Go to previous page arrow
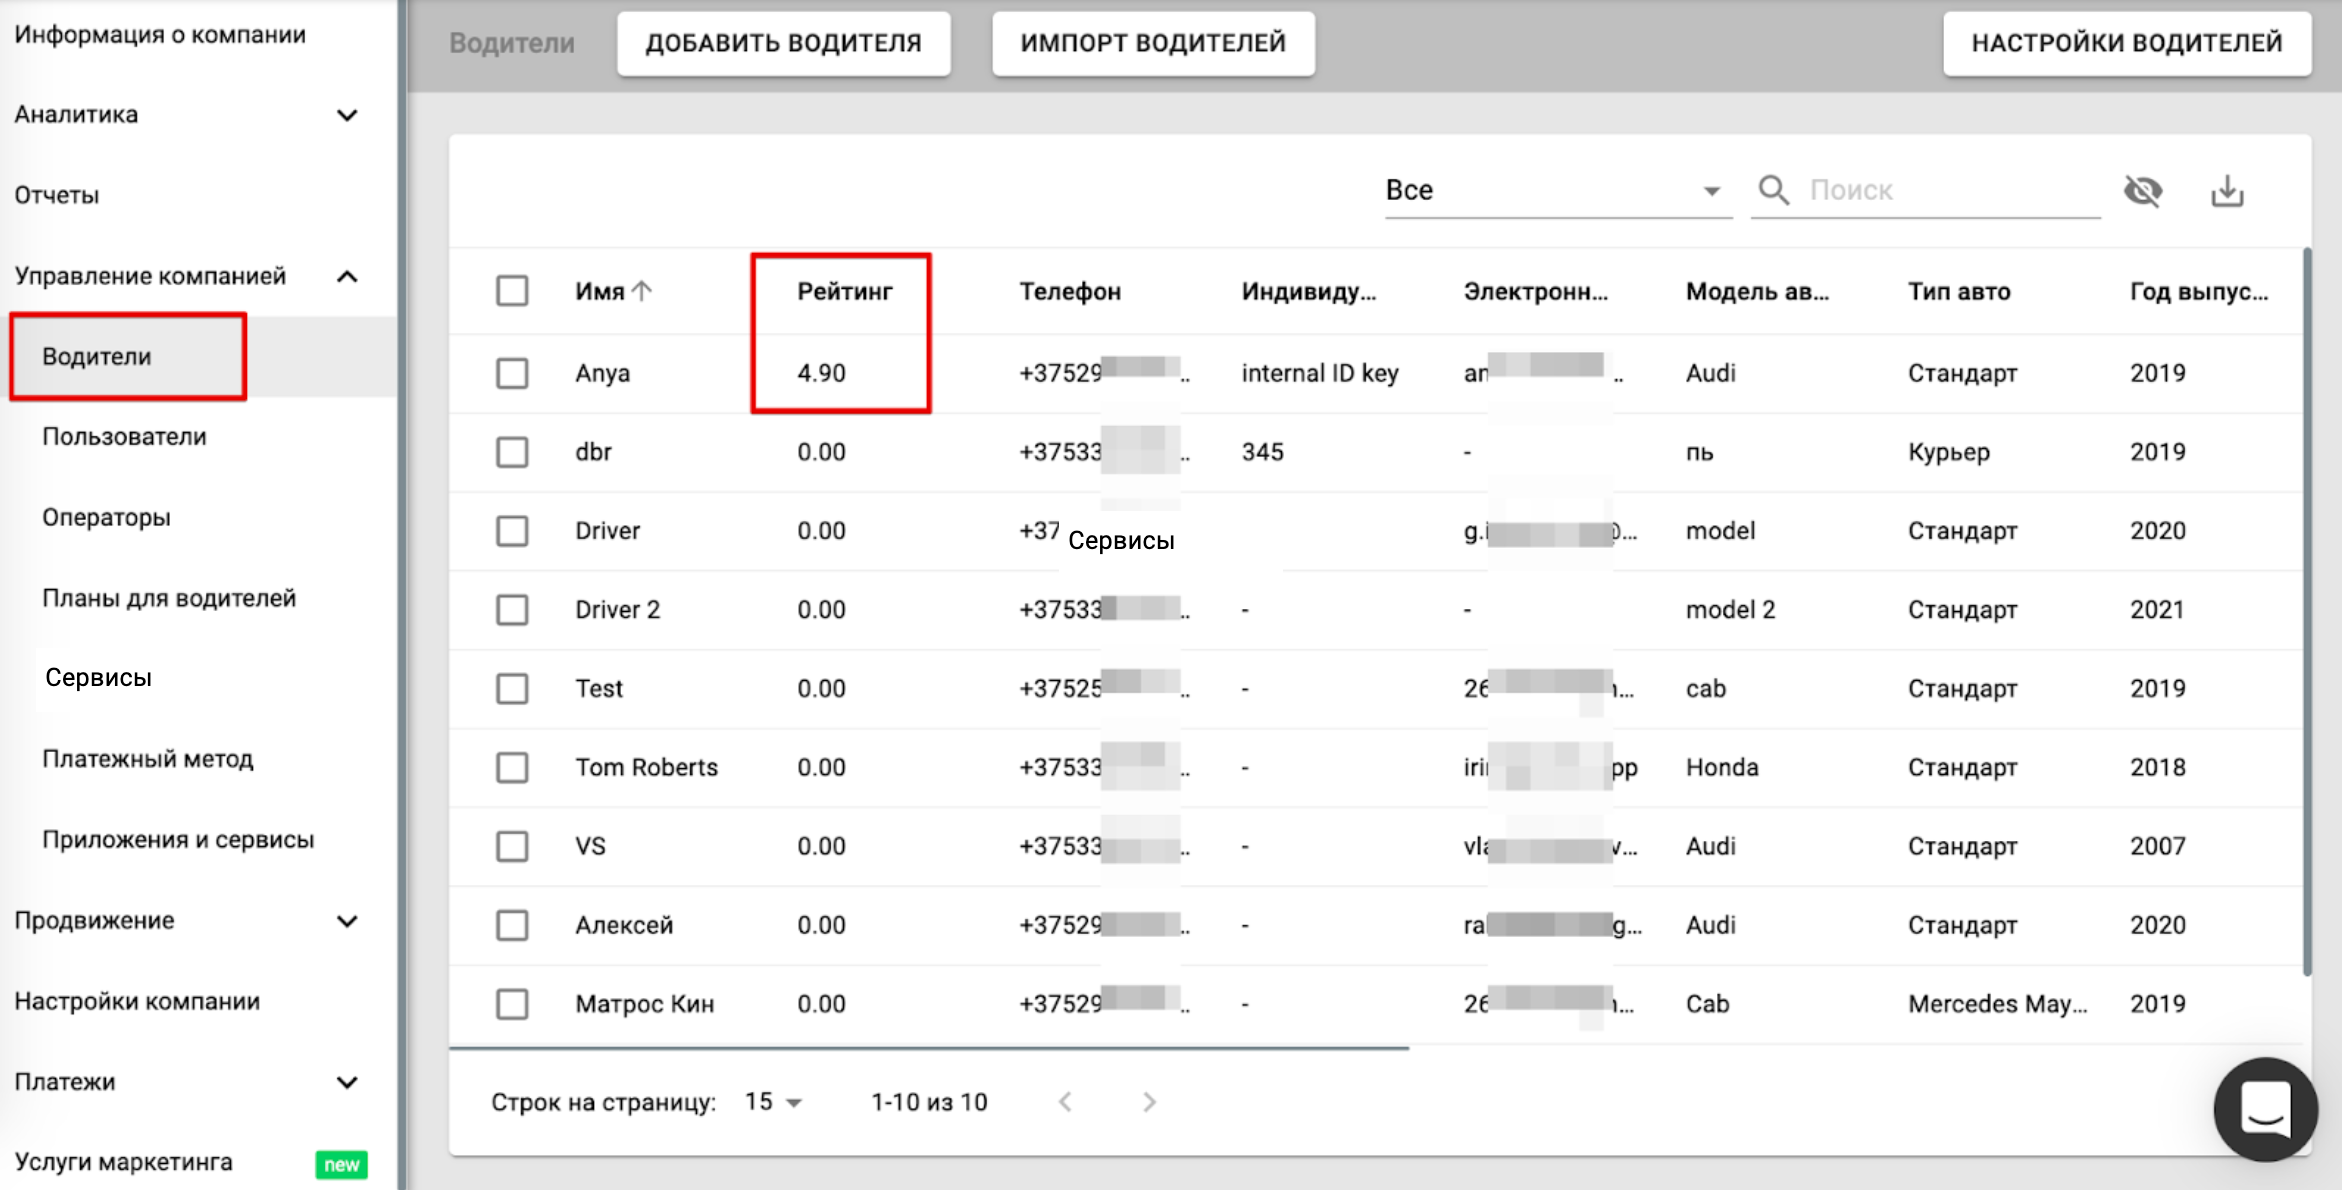The width and height of the screenshot is (2342, 1190). pos(1065,1102)
